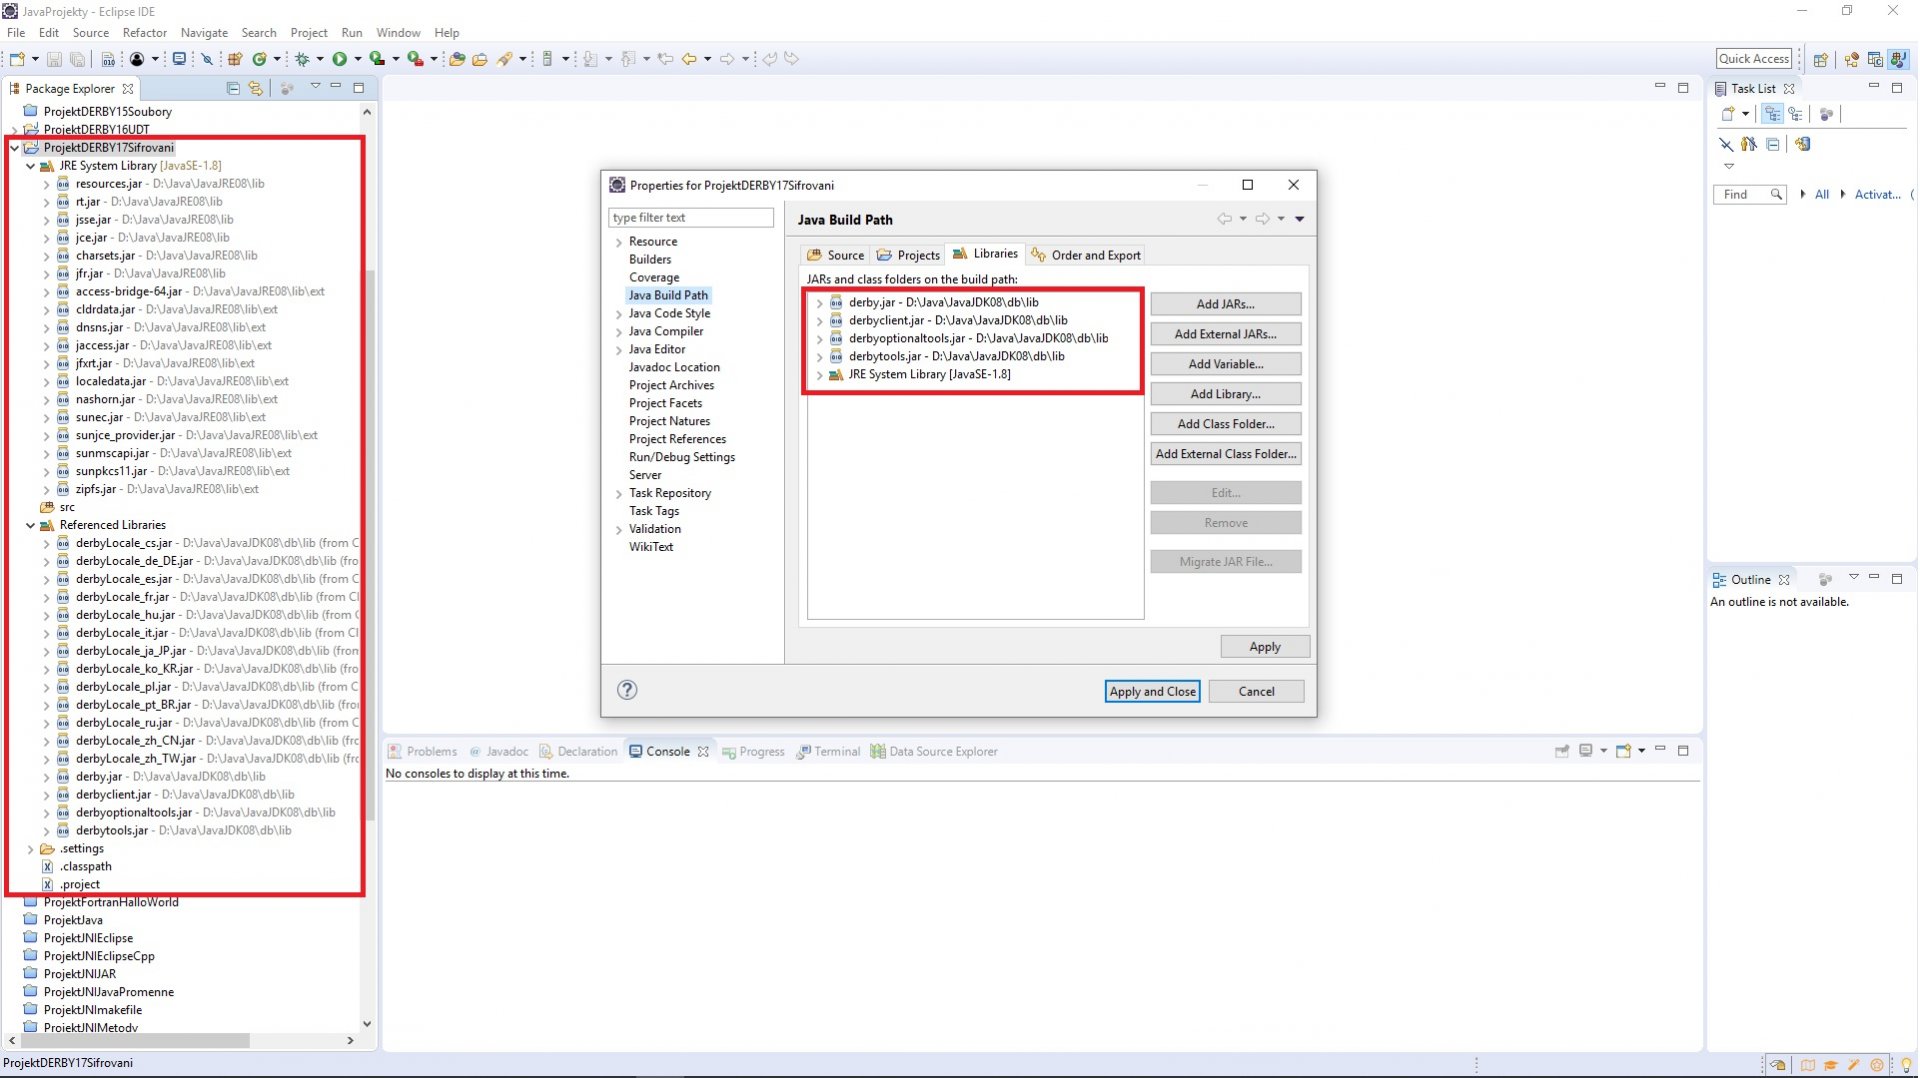Image resolution: width=1920 pixels, height=1078 pixels.
Task: Click the Search flashlight toolbar icon
Action: click(x=505, y=59)
